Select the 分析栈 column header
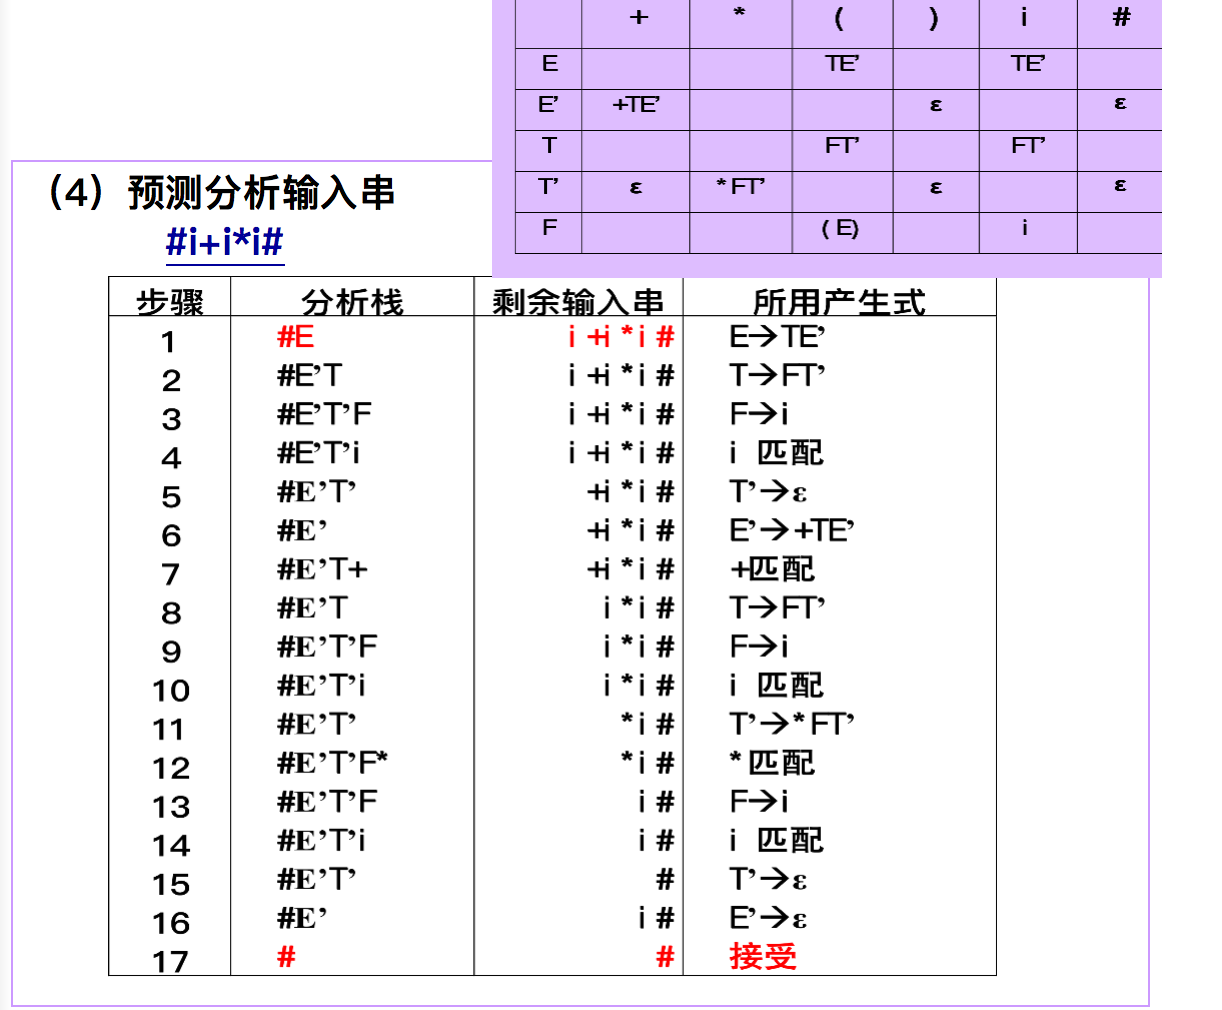 click(x=352, y=301)
